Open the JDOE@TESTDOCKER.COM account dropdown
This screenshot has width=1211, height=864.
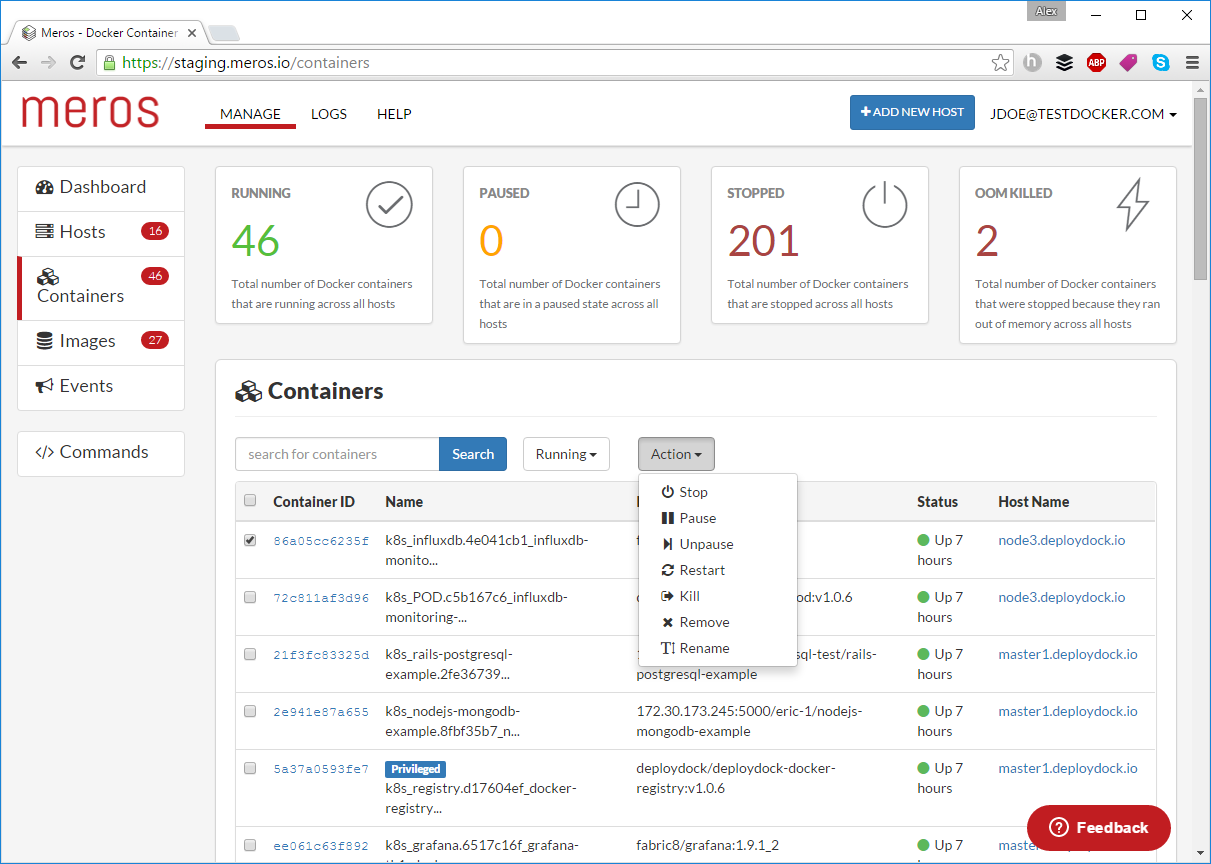point(1082,114)
